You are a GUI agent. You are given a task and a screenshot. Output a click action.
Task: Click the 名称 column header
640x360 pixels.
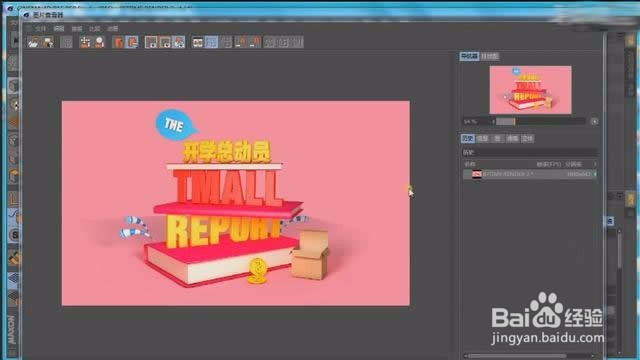470,164
